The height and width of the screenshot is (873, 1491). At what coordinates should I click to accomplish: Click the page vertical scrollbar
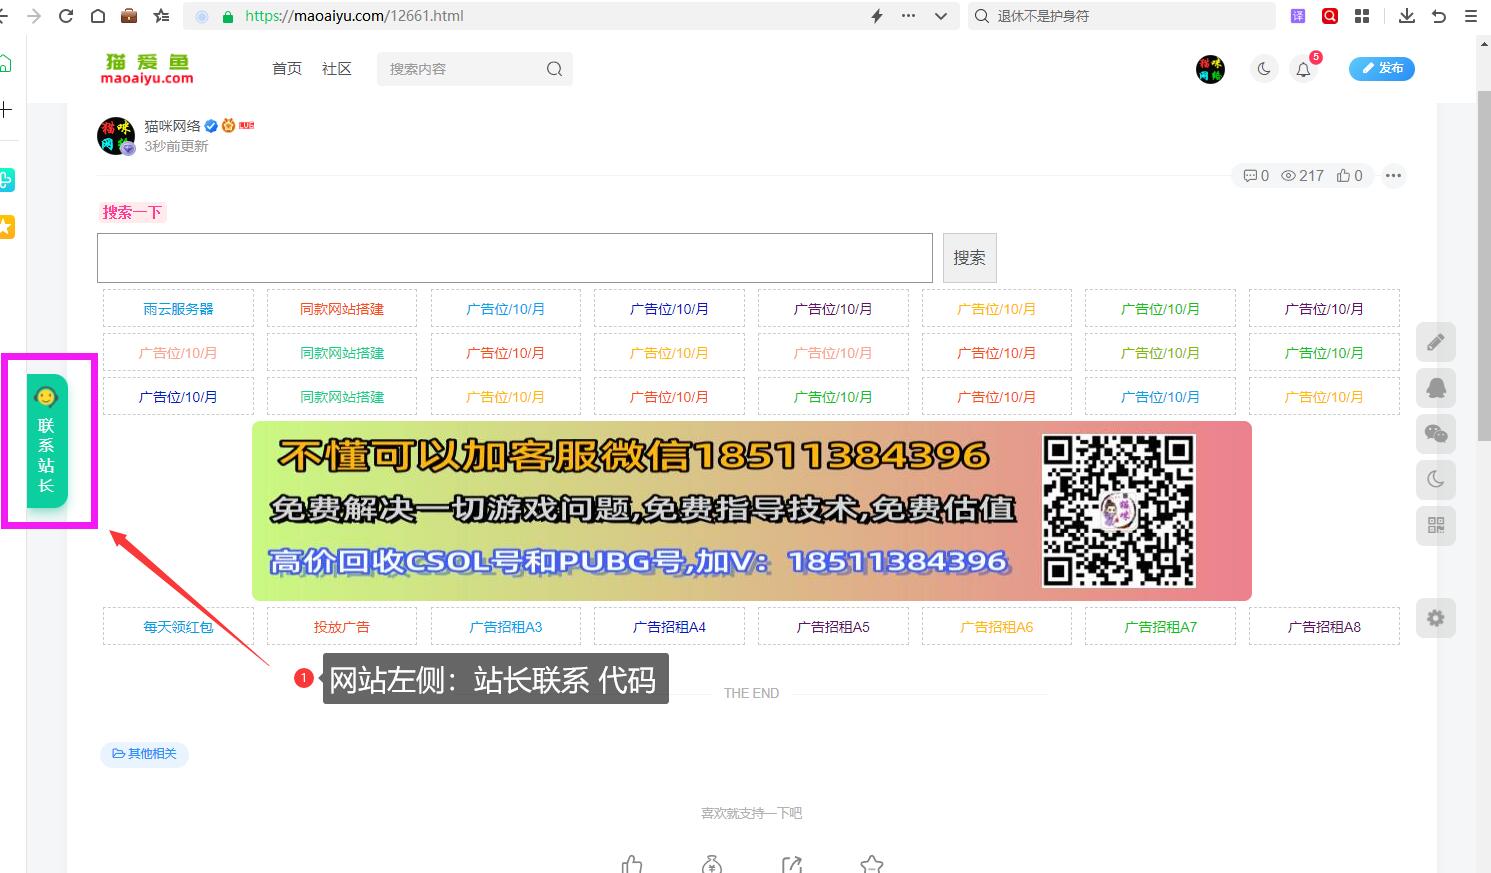[x=1484, y=265]
